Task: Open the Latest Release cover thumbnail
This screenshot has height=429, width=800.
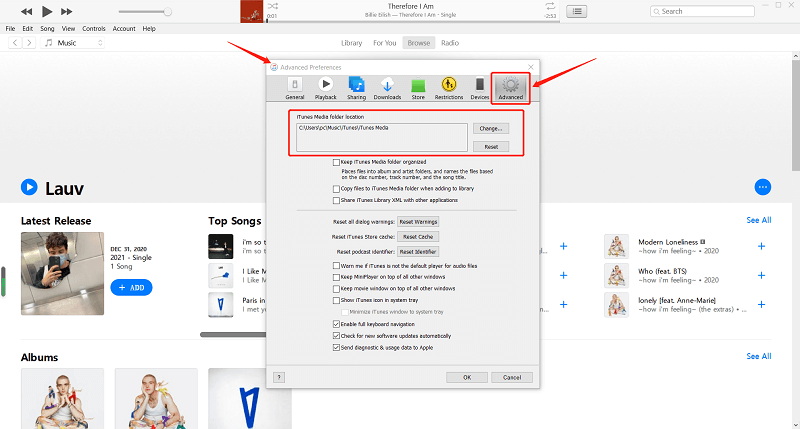Action: click(x=62, y=273)
